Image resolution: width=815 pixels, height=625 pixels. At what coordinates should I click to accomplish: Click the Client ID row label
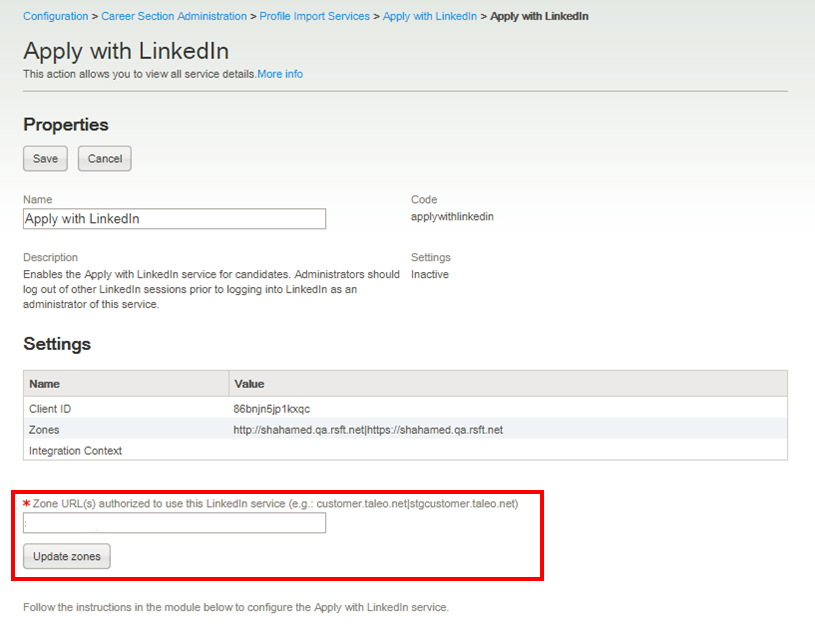(x=50, y=409)
